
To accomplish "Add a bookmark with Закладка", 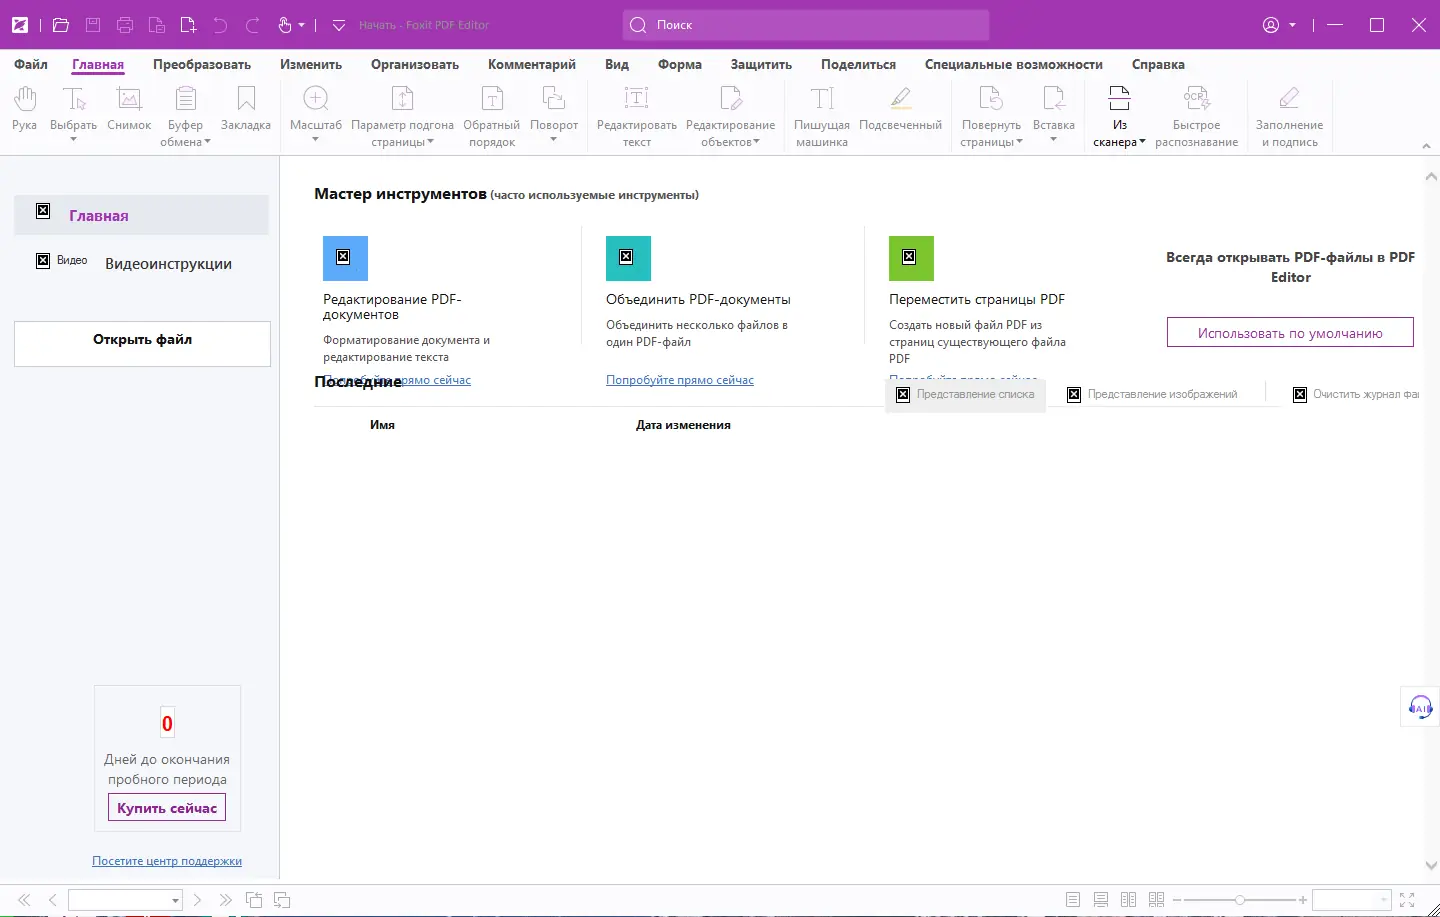I will coord(246,109).
